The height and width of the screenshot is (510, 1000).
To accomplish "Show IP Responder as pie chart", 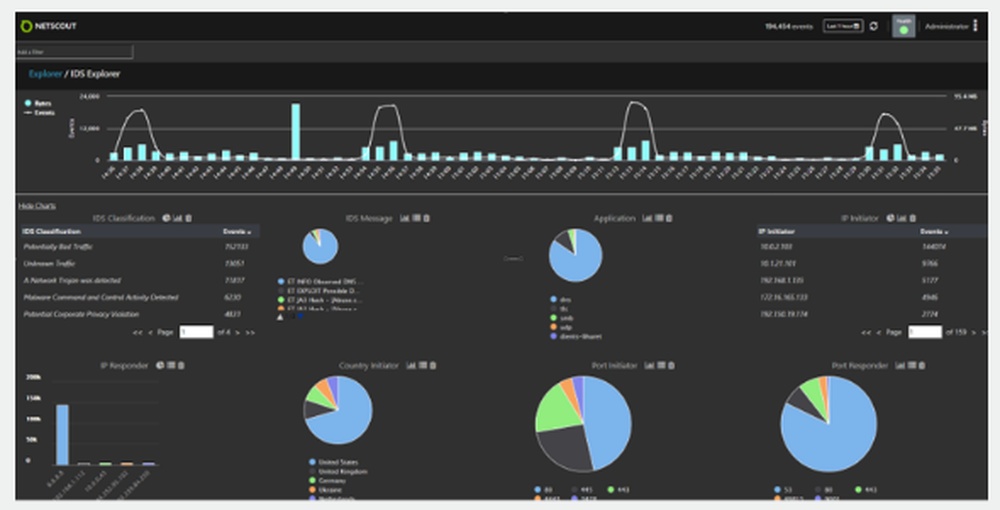I will pos(160,365).
